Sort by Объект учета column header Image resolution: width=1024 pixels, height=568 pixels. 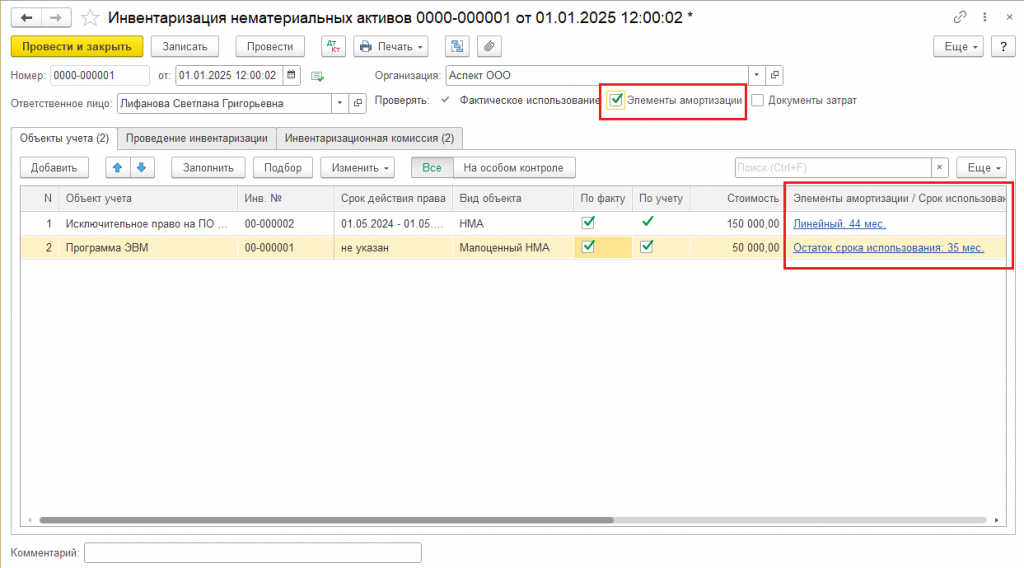point(148,198)
